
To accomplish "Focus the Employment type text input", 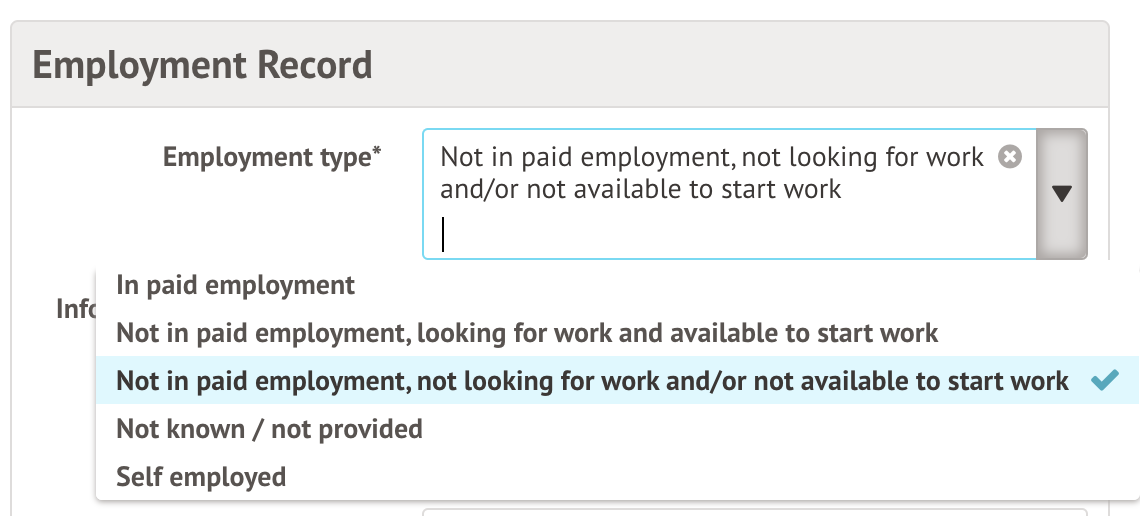I will 600,235.
